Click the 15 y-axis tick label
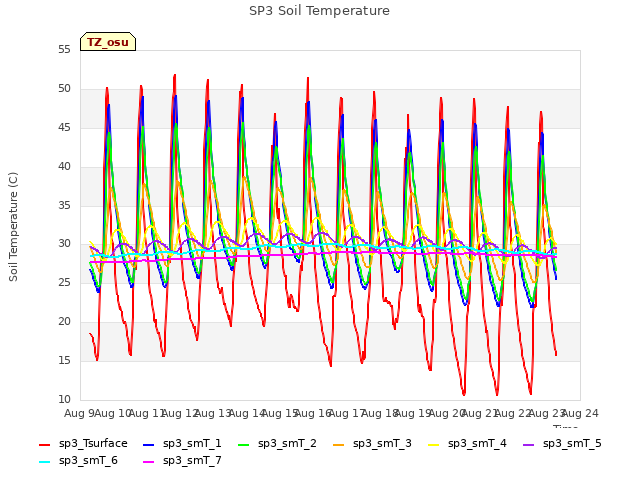This screenshot has width=640, height=480. pyautogui.click(x=64, y=360)
